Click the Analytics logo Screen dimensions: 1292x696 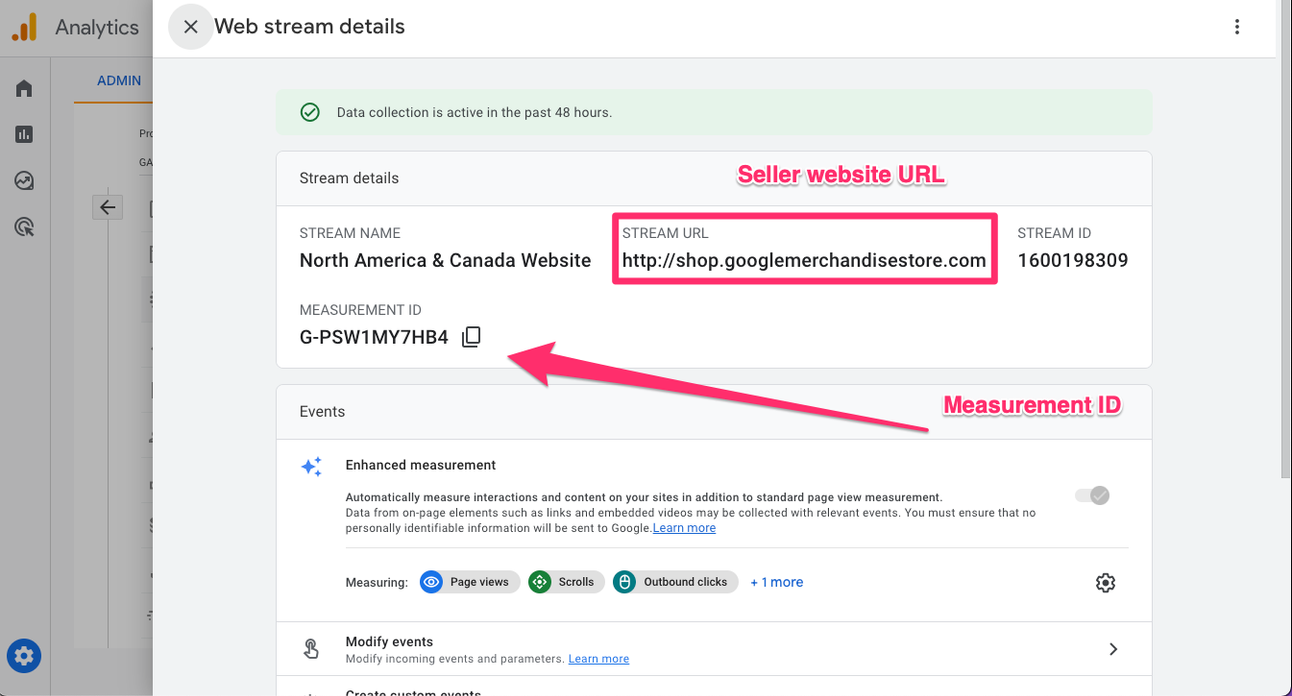coord(24,27)
